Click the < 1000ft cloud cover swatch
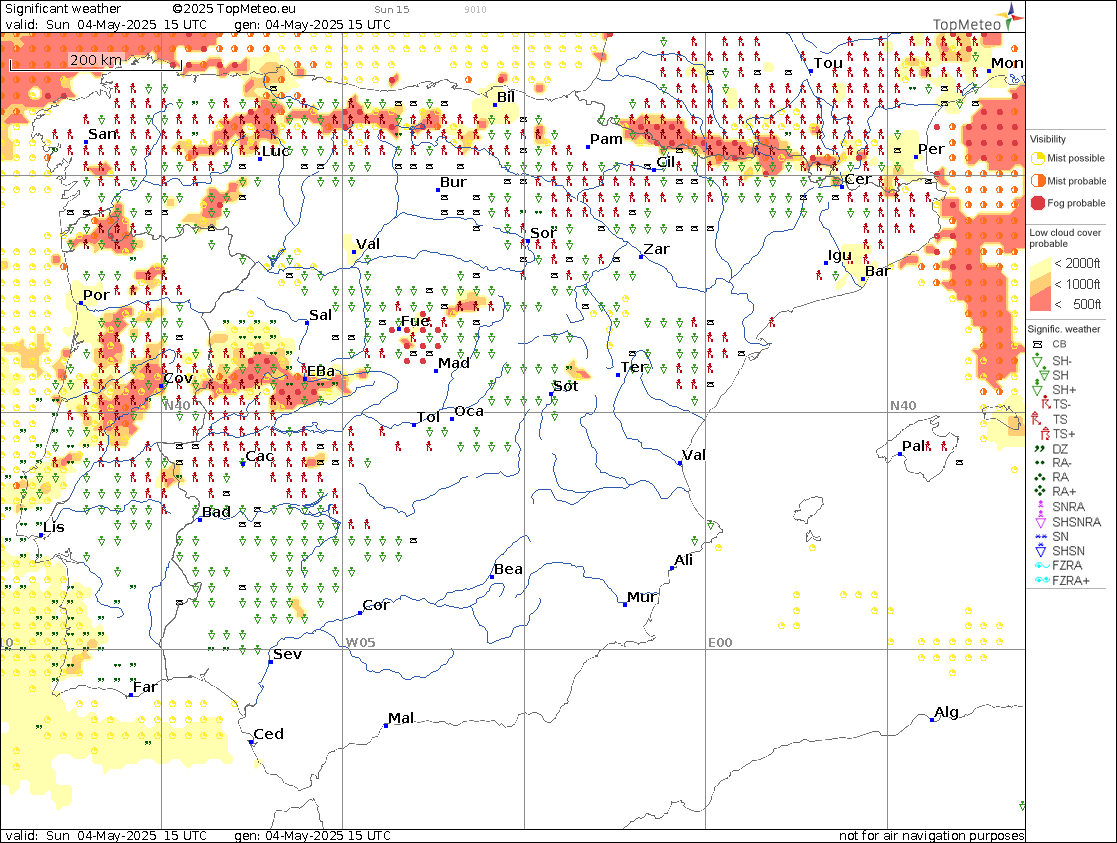The height and width of the screenshot is (843, 1117). tap(1040, 284)
